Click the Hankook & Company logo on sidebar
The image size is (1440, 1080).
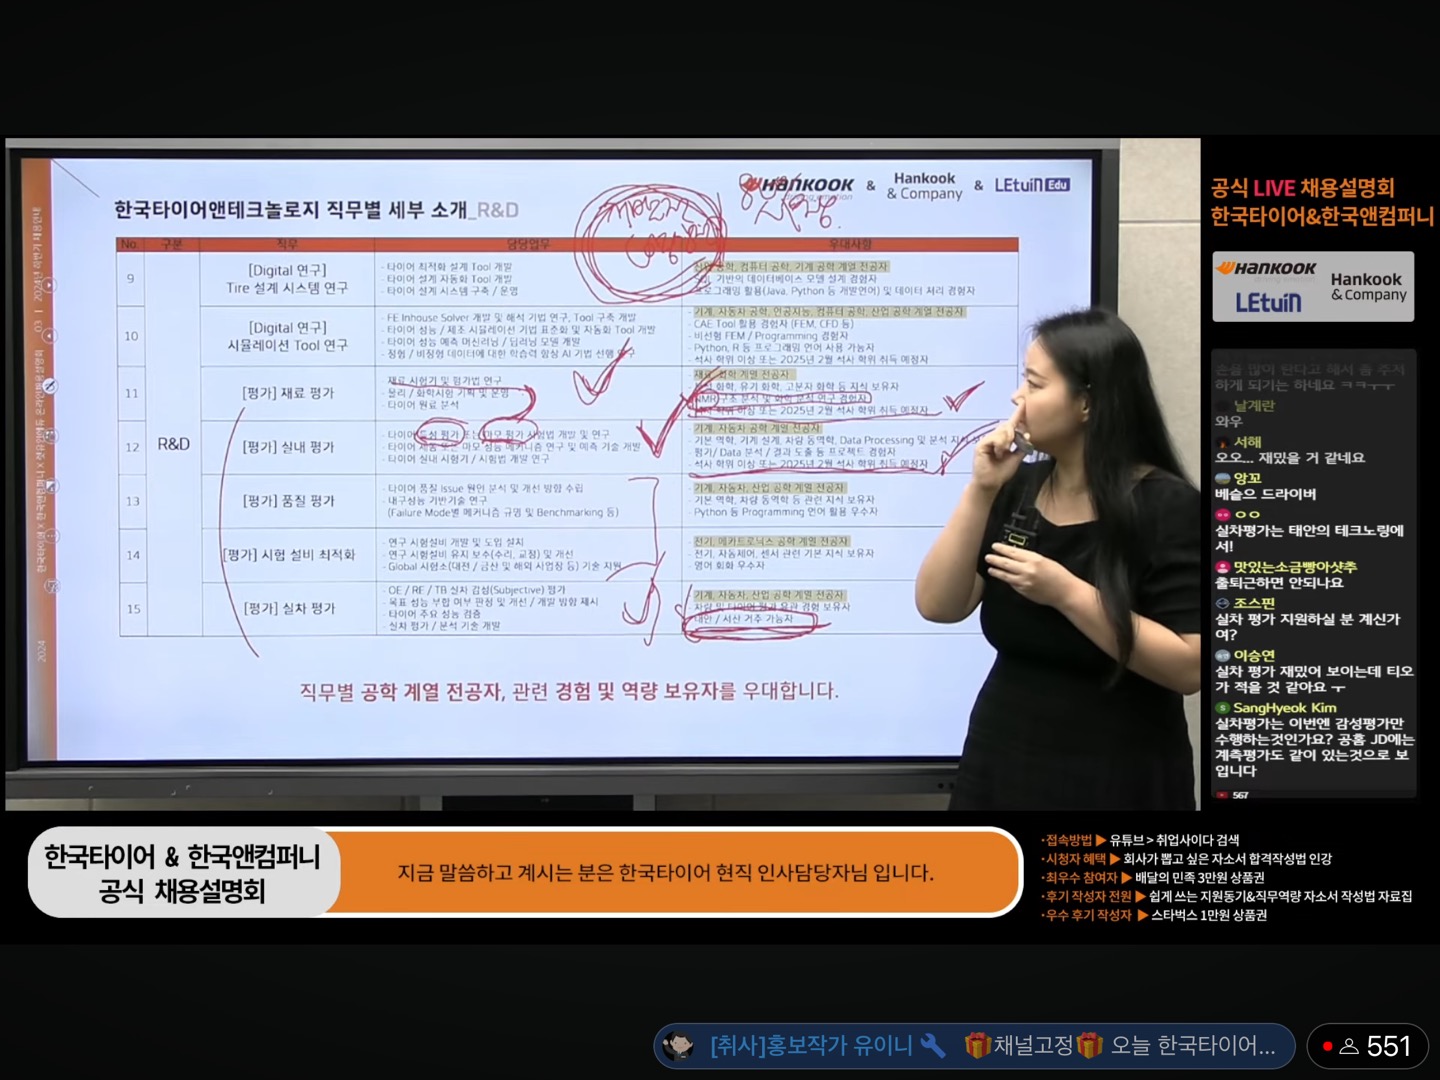pyautogui.click(x=1367, y=286)
